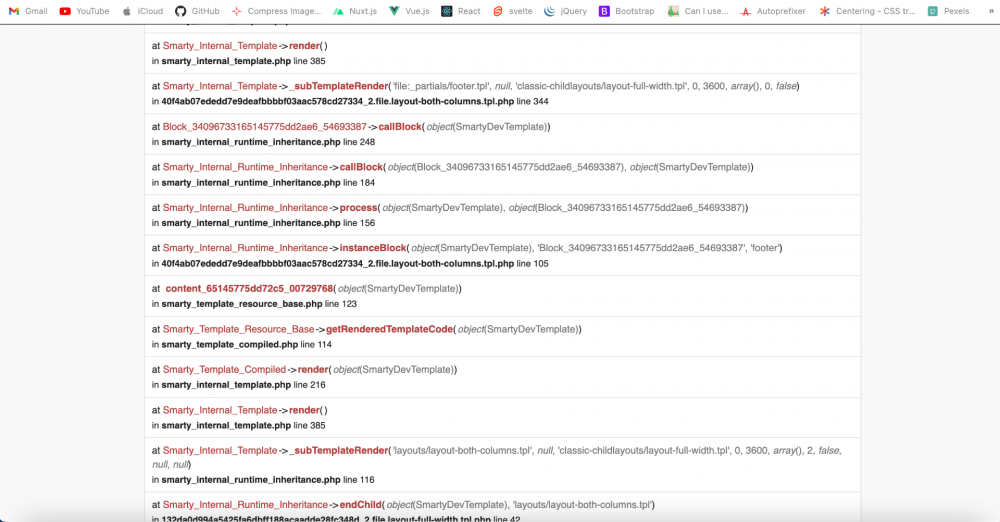
Task: Click the Bootstrap bookmark label
Action: pos(635,11)
